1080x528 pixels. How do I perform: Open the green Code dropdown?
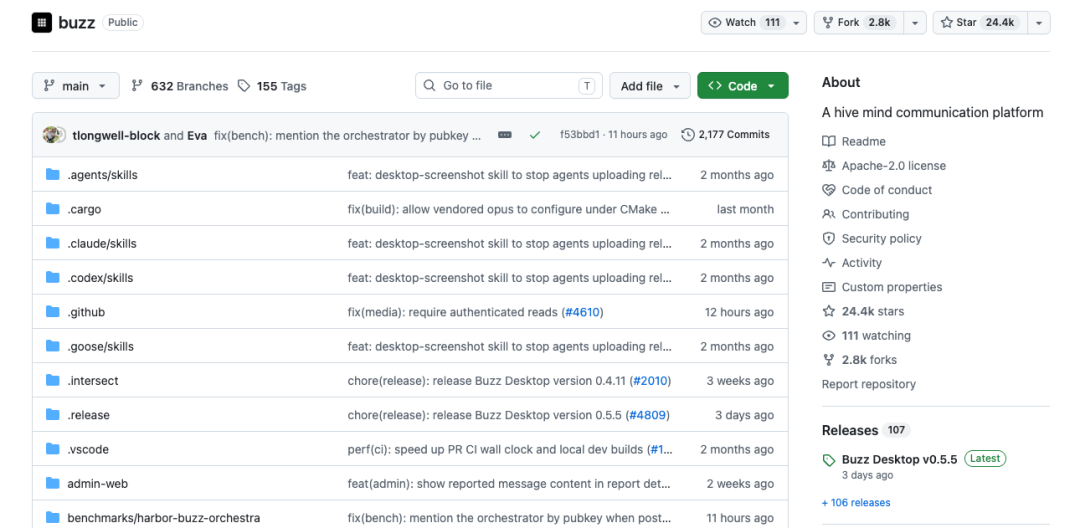tap(742, 86)
